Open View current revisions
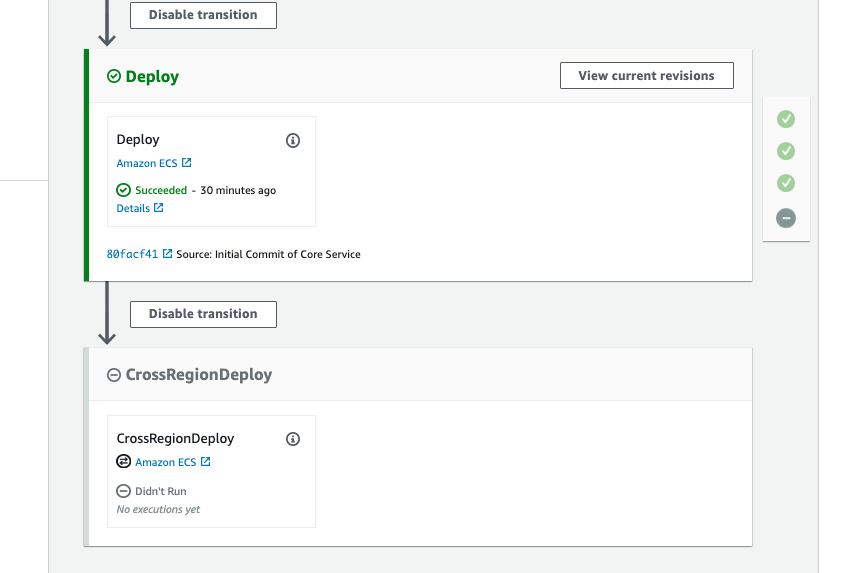The height and width of the screenshot is (573, 851). click(x=647, y=75)
